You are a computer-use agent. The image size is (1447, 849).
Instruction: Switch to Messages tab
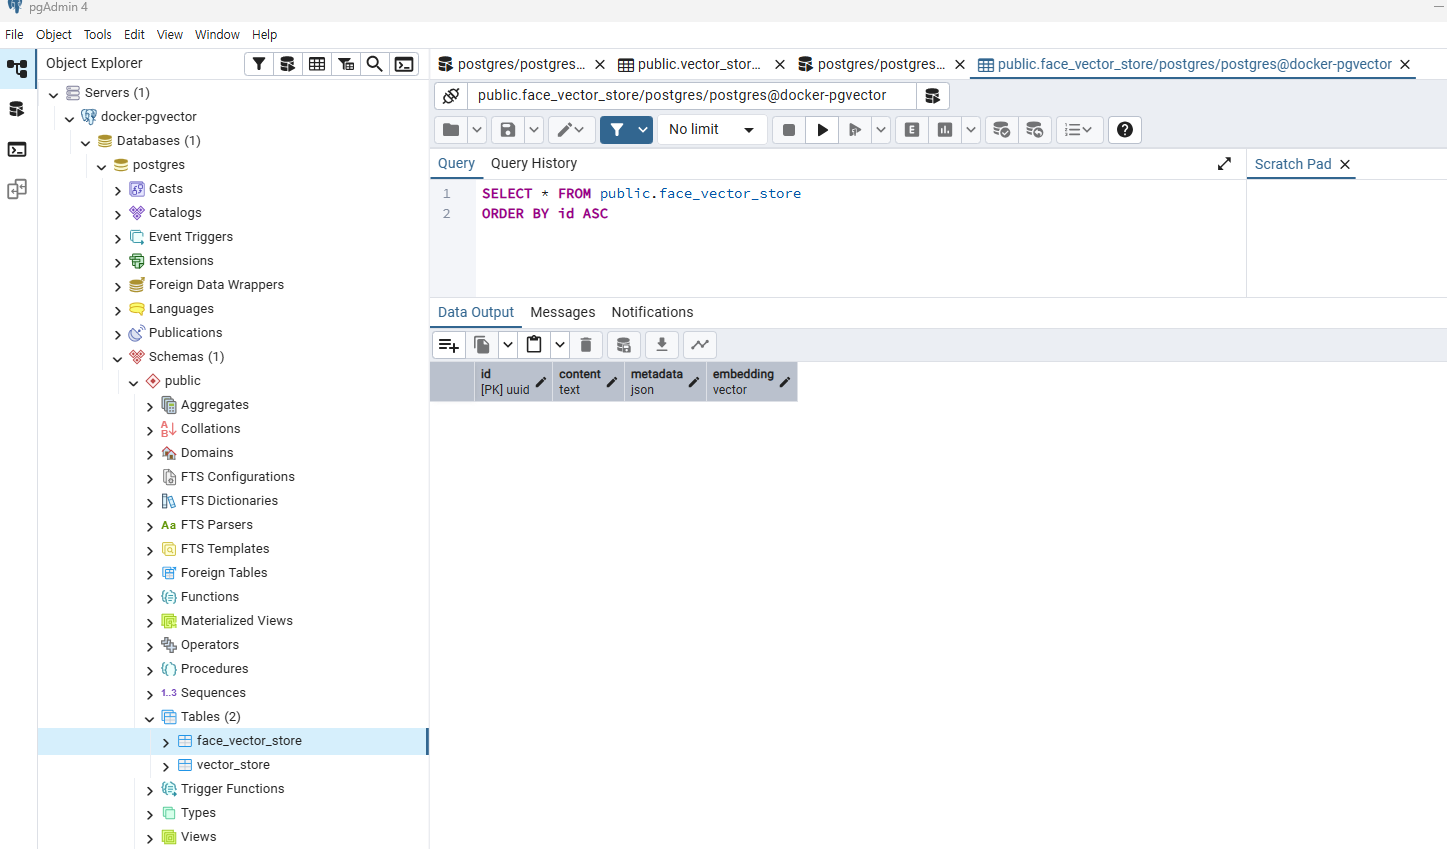(x=563, y=312)
